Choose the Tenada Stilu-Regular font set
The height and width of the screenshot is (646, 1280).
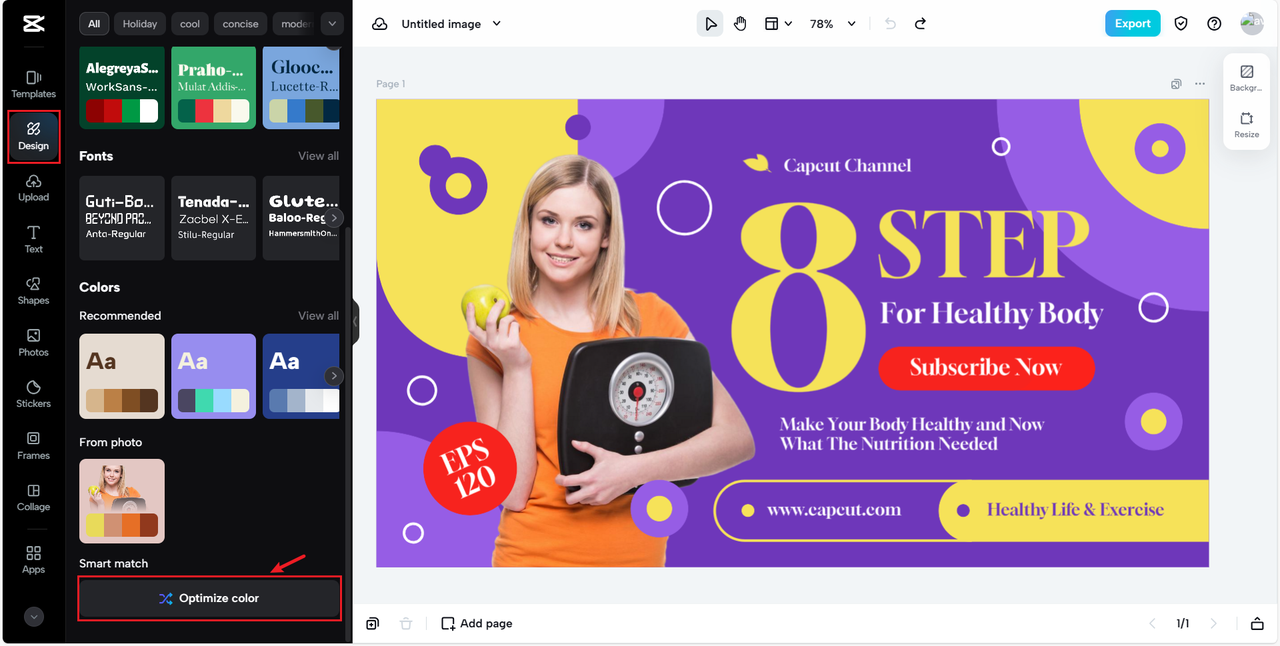click(x=213, y=218)
